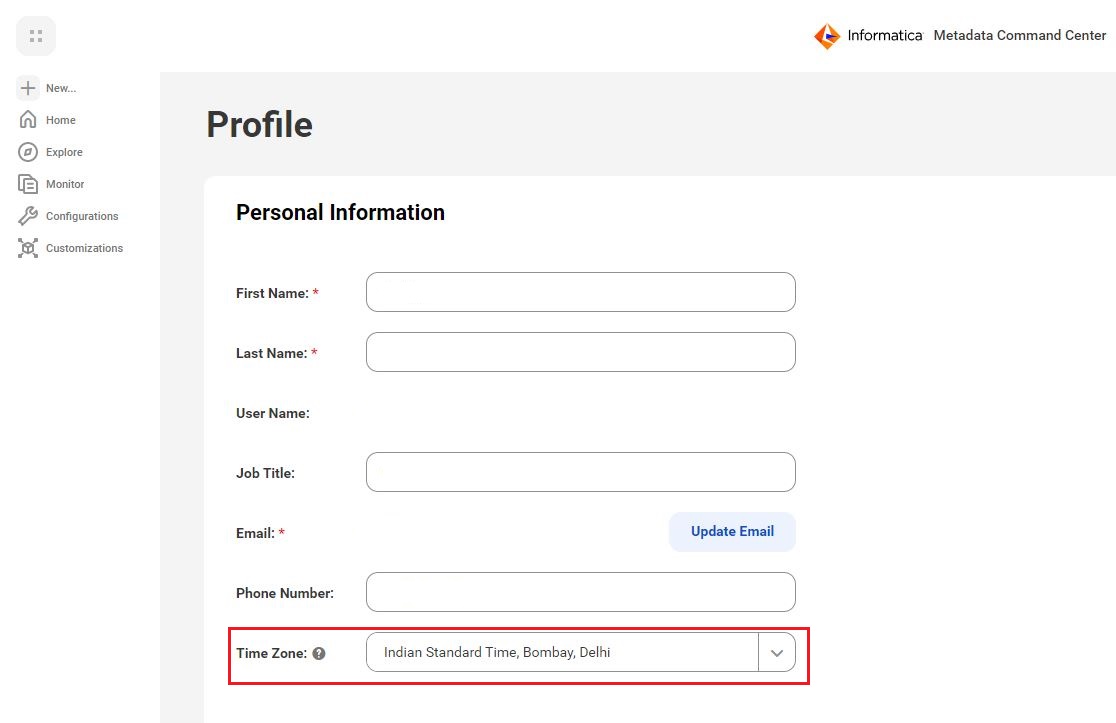Click the Monitor icon in sidebar
The image size is (1116, 723).
coord(28,184)
